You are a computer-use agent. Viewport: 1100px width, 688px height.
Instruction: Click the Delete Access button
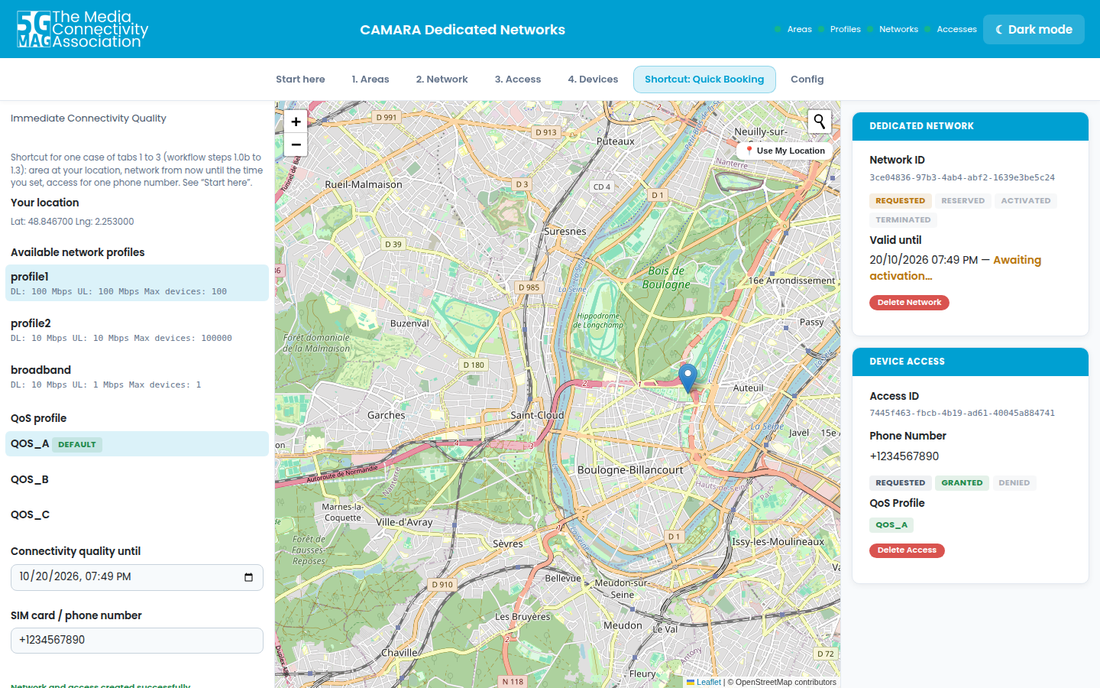pyautogui.click(x=907, y=551)
